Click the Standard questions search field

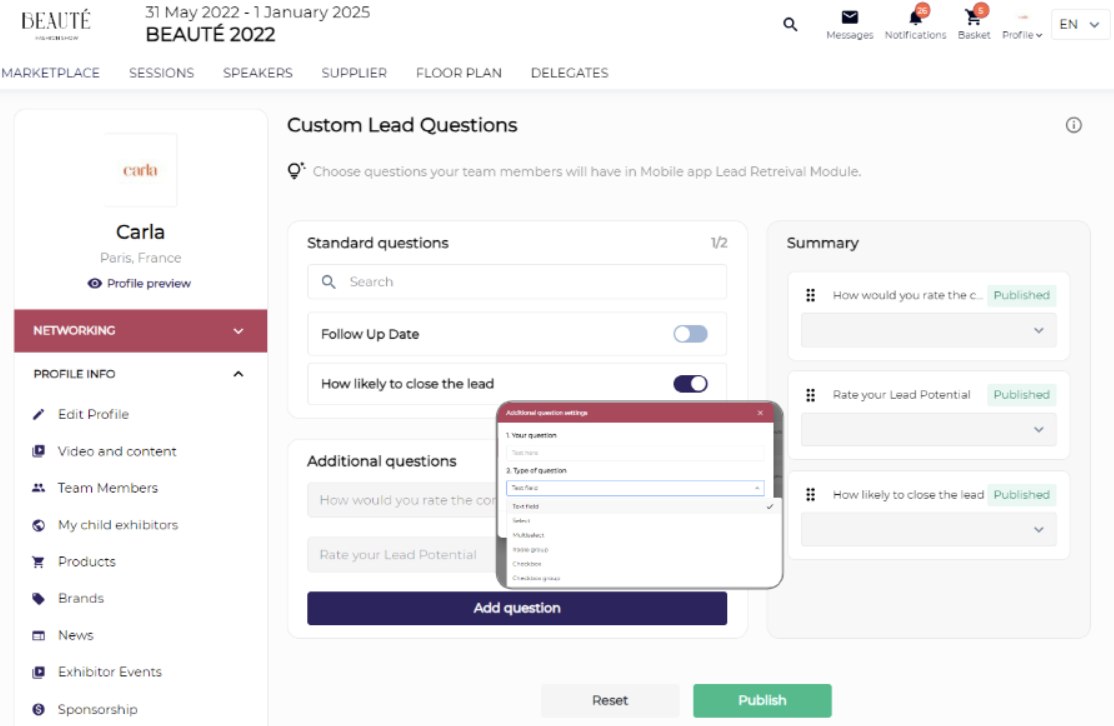pos(517,282)
